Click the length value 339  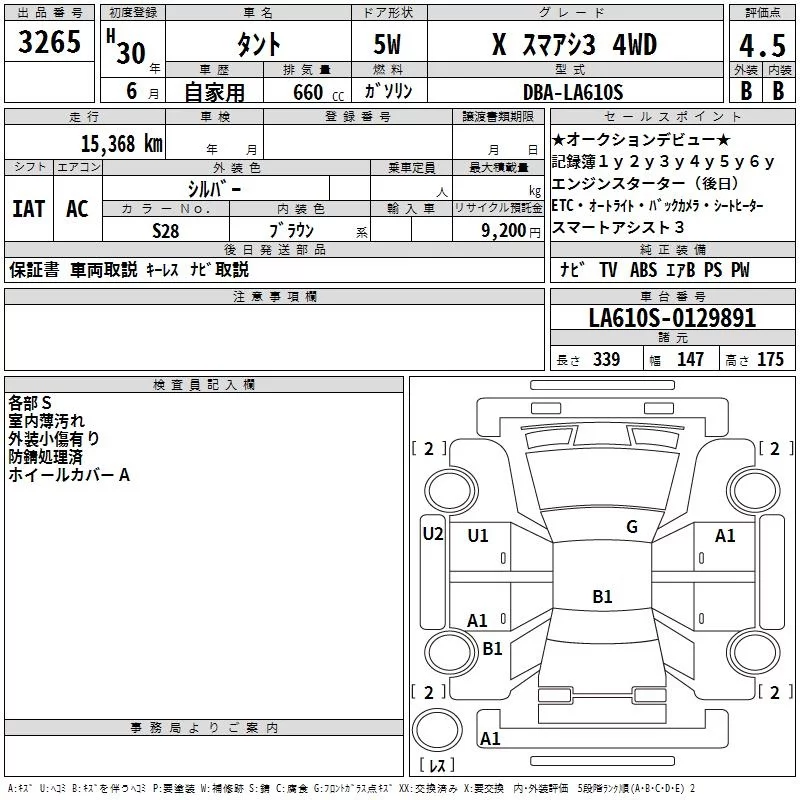606,359
